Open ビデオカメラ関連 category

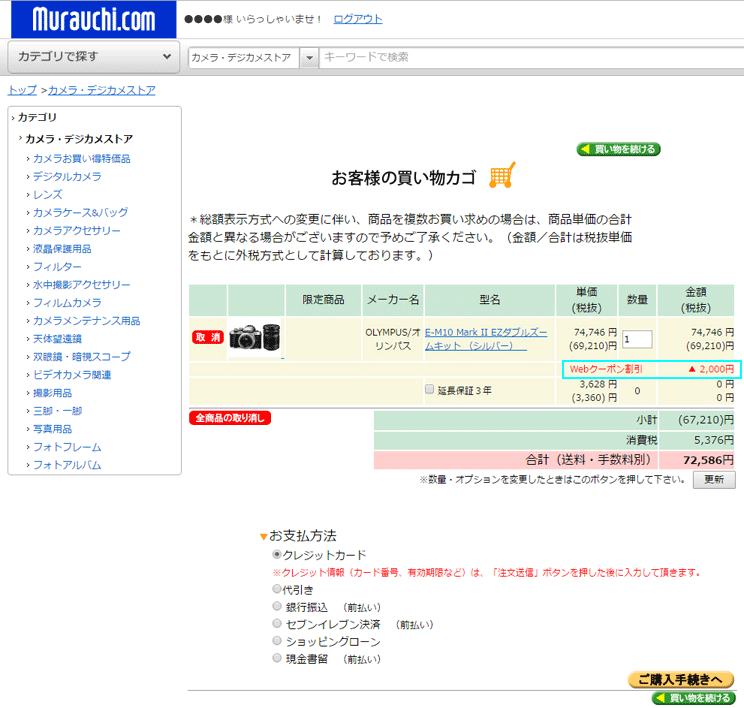point(72,375)
